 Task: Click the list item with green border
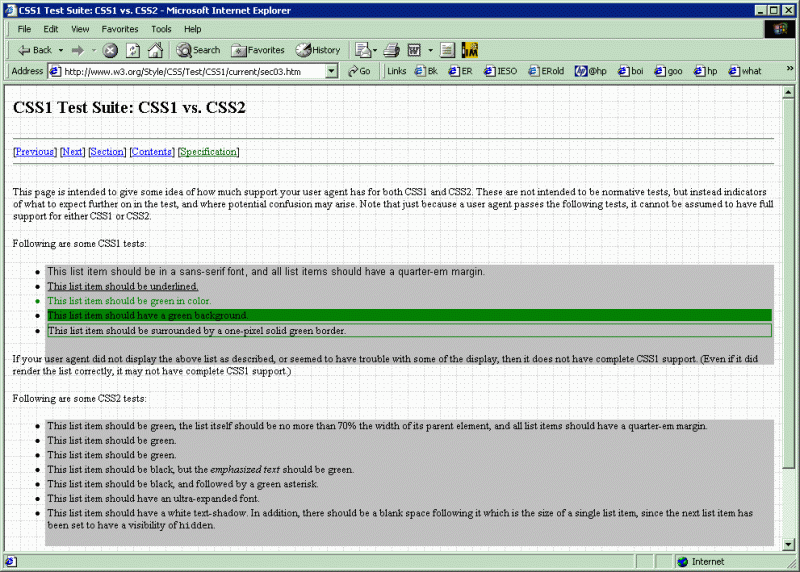click(409, 331)
